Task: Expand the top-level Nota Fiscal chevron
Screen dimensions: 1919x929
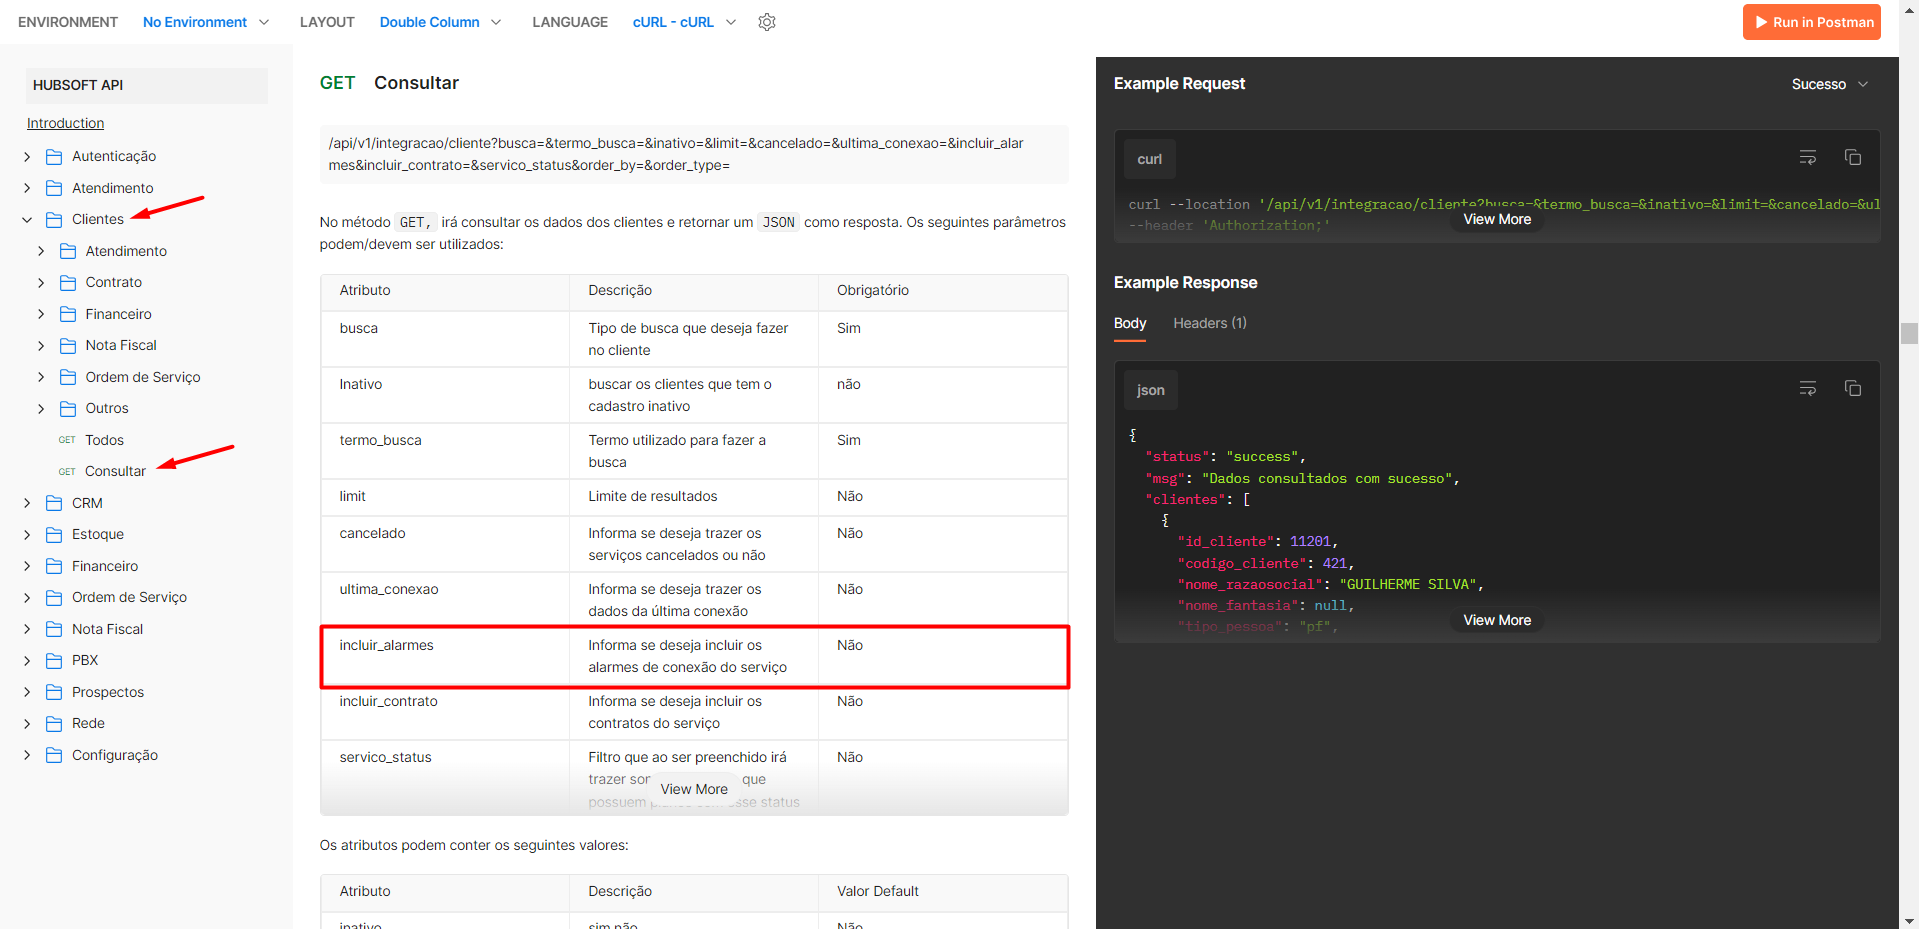Action: pos(27,629)
